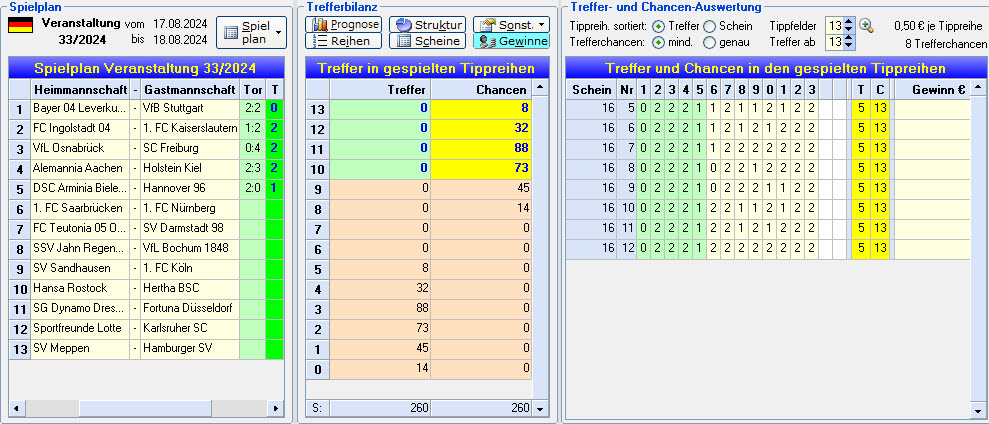
Task: Increase the Treffer ab value
Action: [849, 38]
